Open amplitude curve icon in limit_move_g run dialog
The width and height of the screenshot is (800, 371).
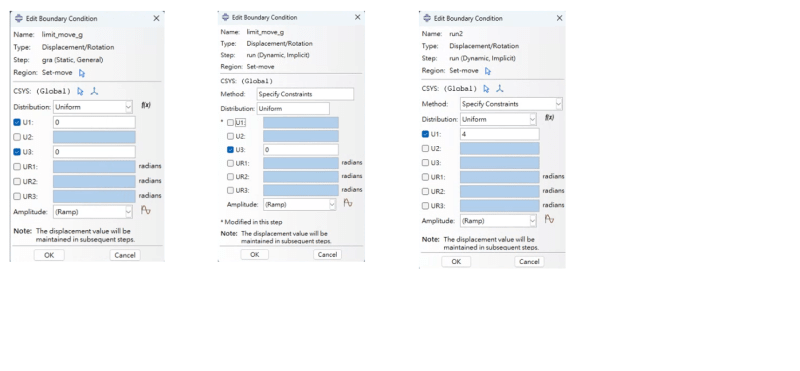point(348,203)
